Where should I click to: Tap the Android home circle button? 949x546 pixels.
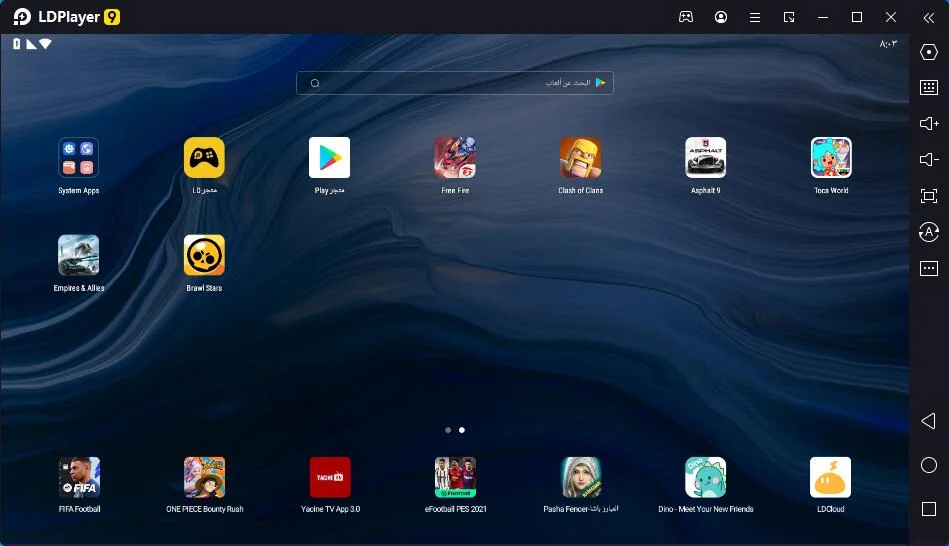pos(928,465)
